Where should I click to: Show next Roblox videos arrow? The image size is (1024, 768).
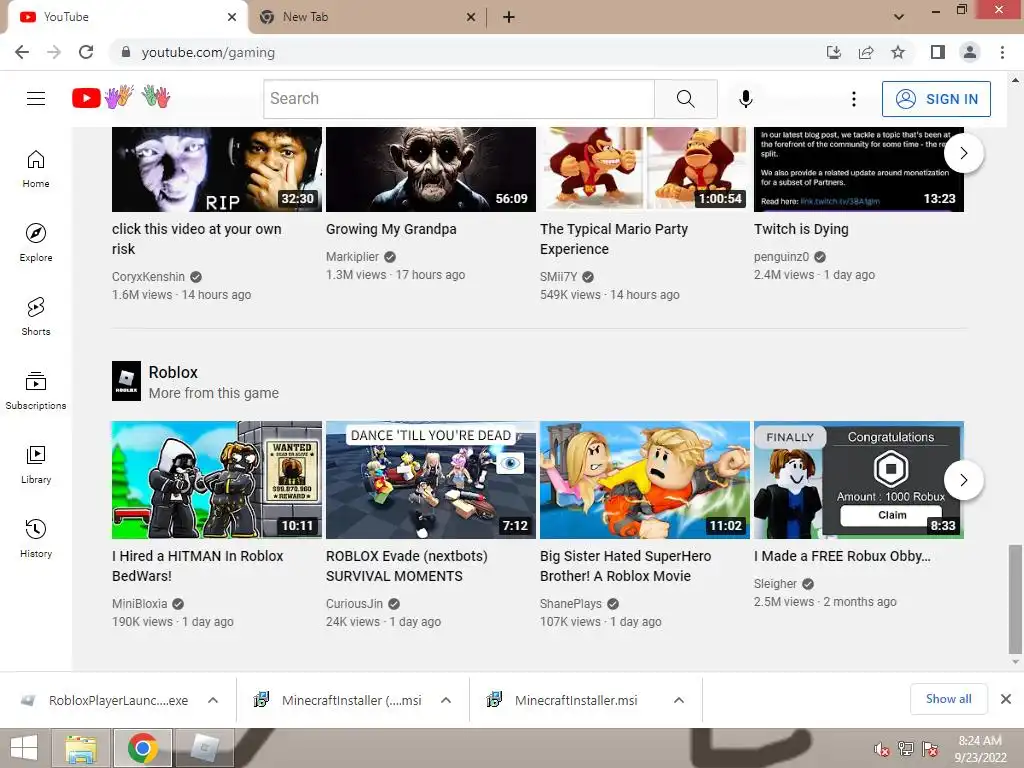[963, 480]
